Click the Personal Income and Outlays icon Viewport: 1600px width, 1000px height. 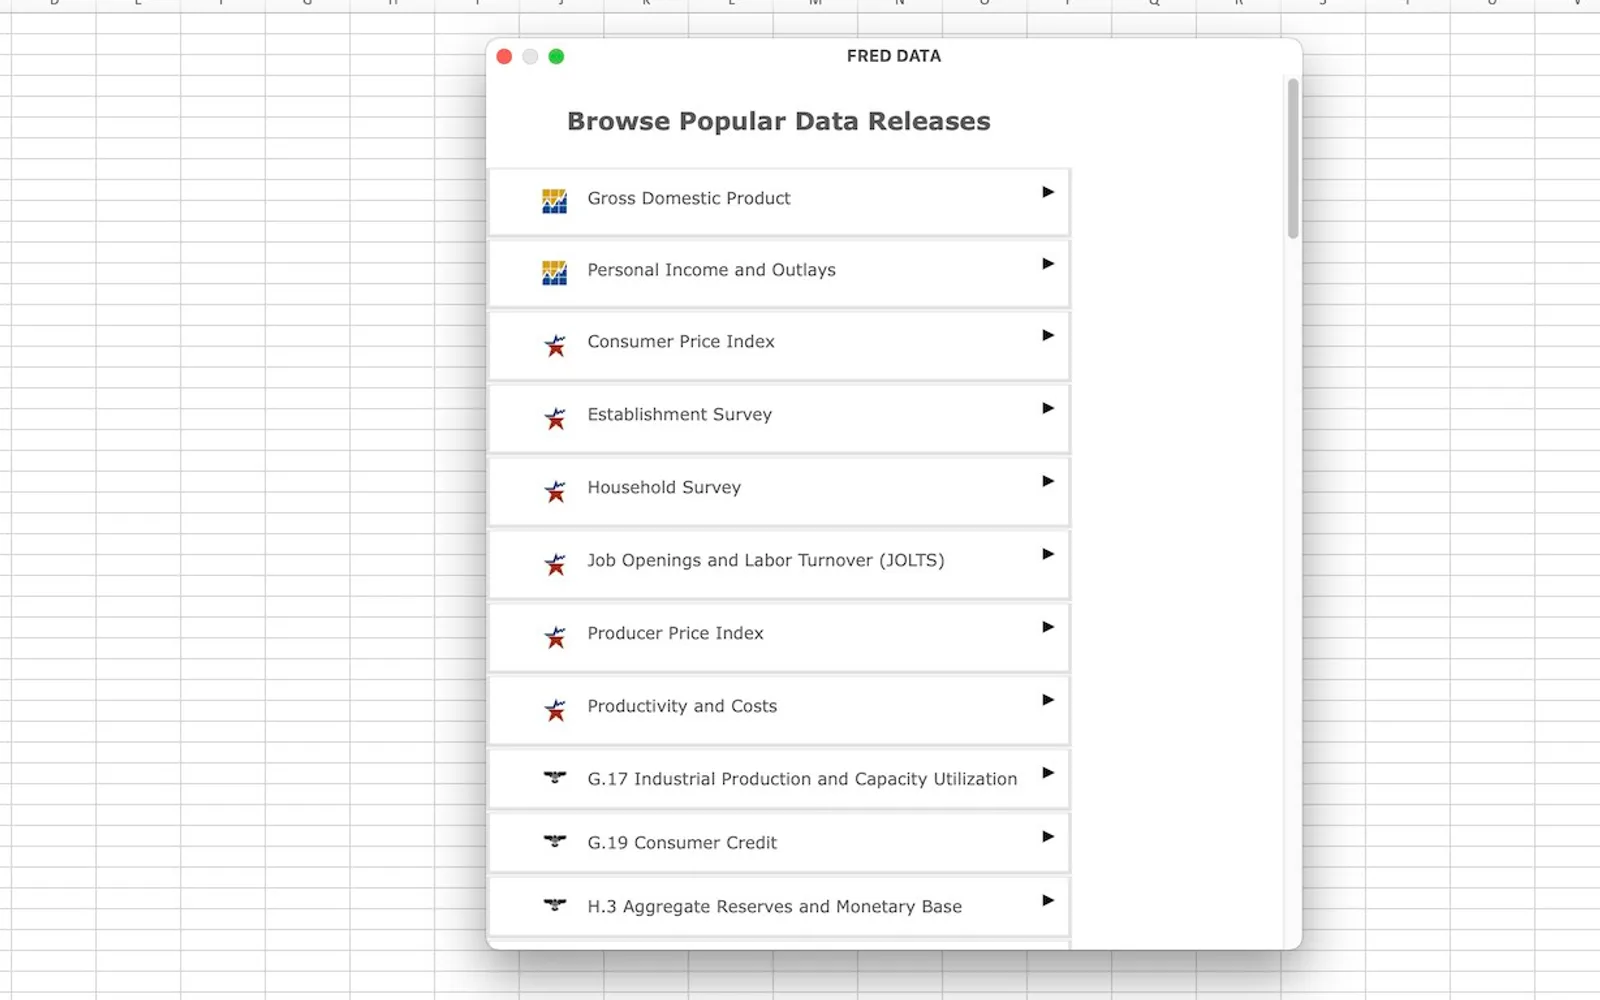pyautogui.click(x=554, y=272)
